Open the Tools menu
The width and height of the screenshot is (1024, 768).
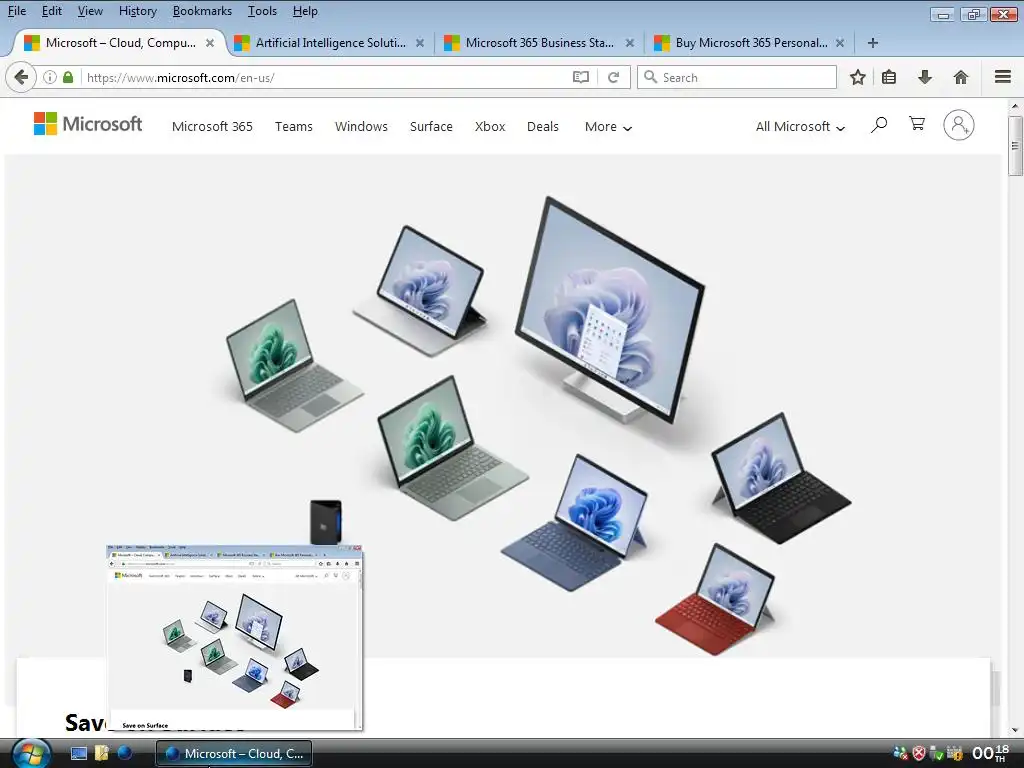[263, 11]
